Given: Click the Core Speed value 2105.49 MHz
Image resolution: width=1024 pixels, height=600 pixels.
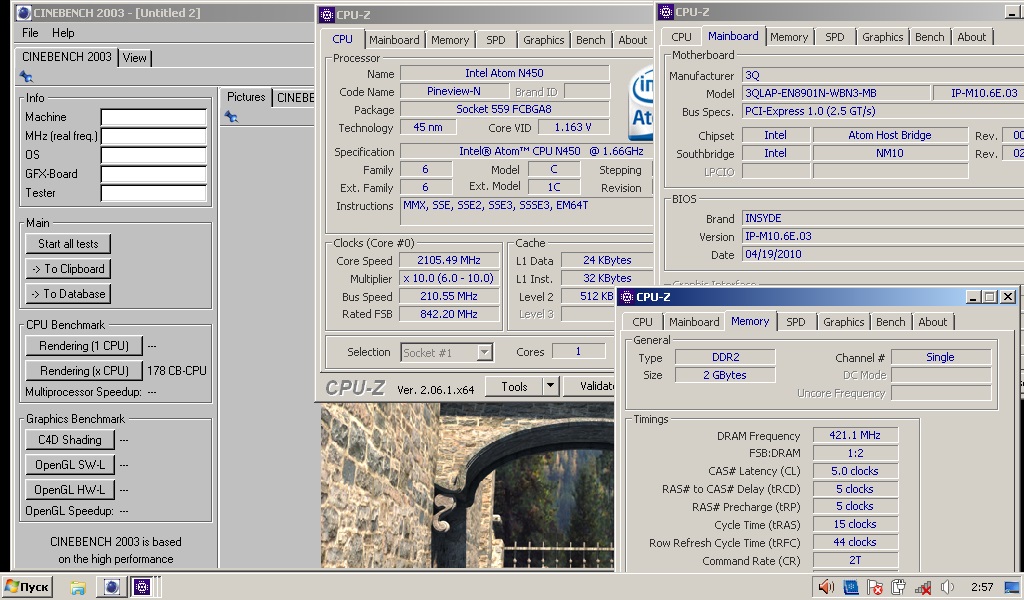Looking at the screenshot, I should point(449,261).
